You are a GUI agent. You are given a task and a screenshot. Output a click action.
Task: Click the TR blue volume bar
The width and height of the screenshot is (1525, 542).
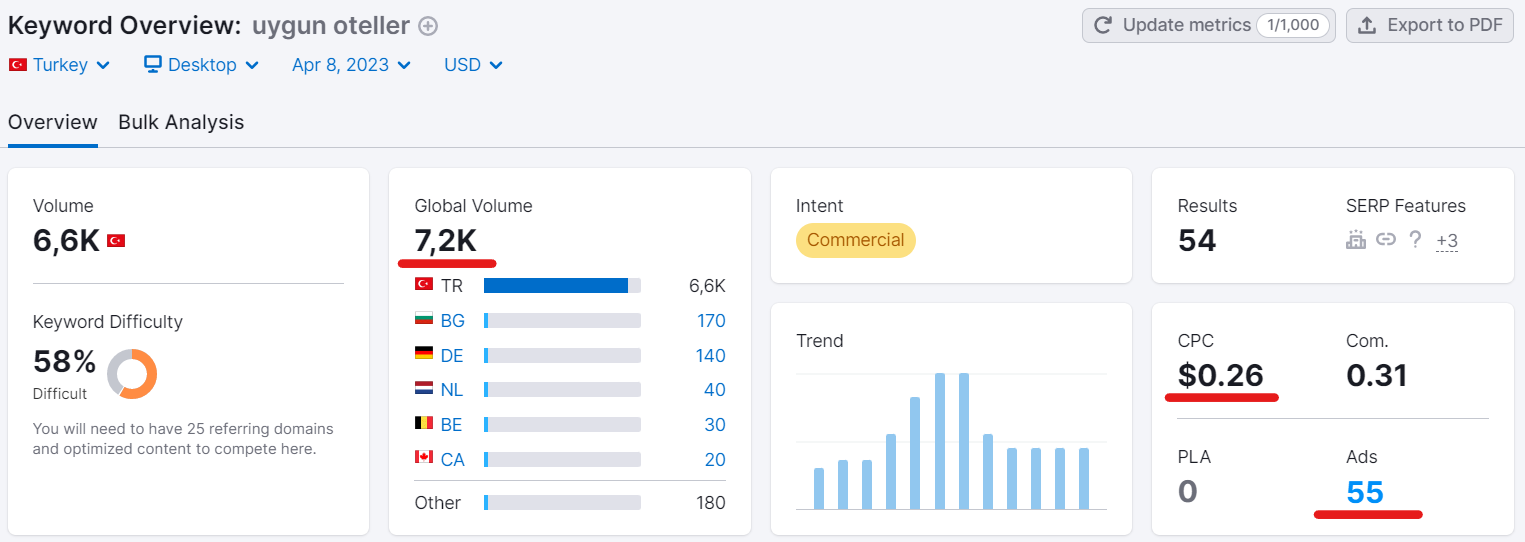tap(556, 286)
